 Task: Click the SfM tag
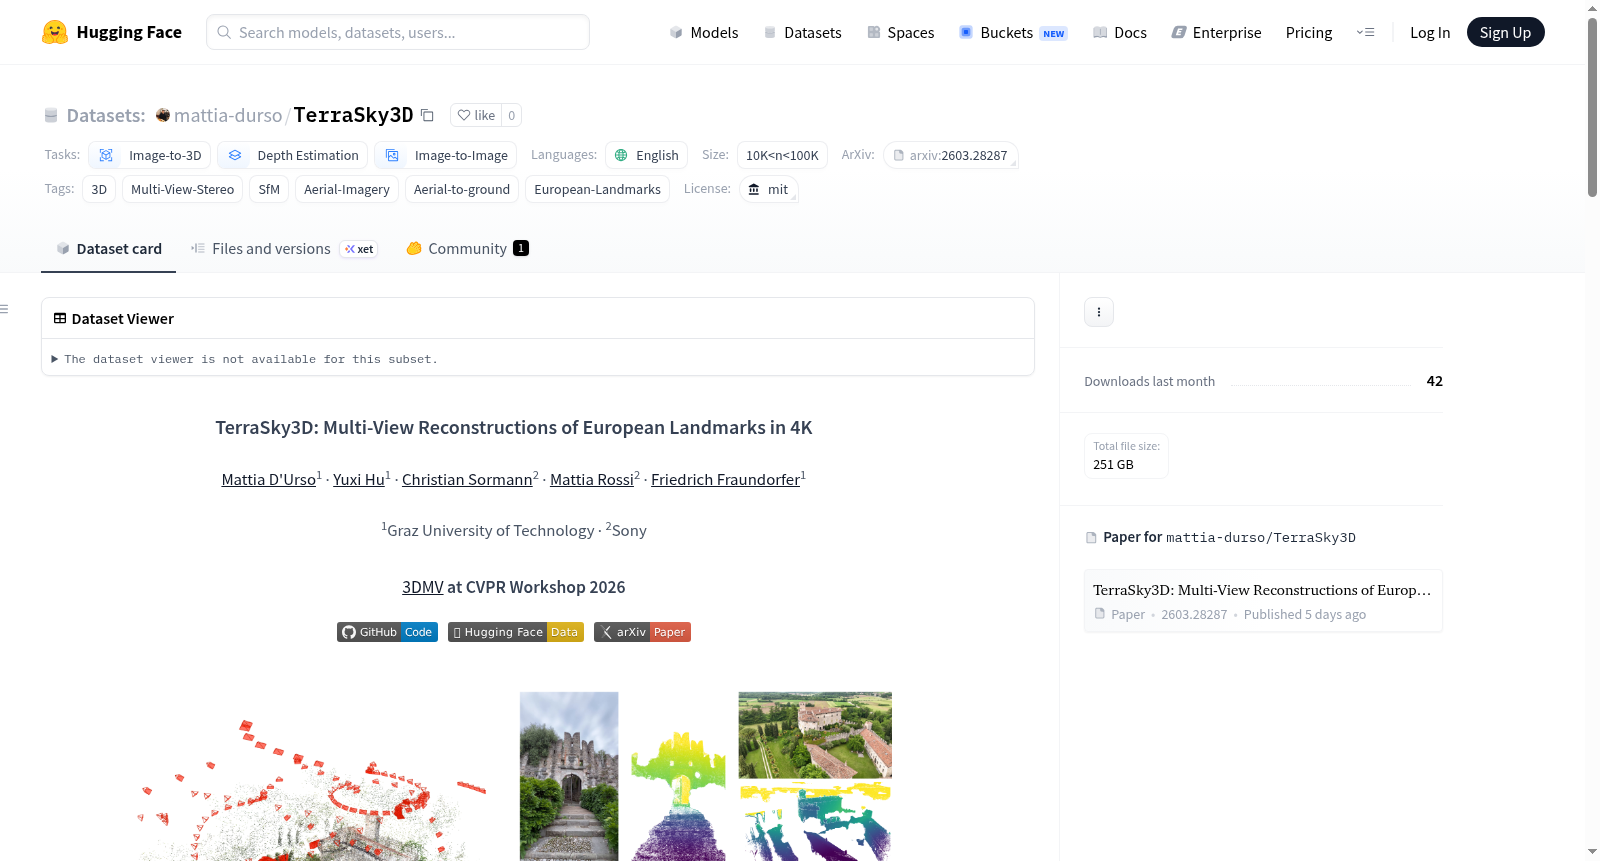pos(269,189)
